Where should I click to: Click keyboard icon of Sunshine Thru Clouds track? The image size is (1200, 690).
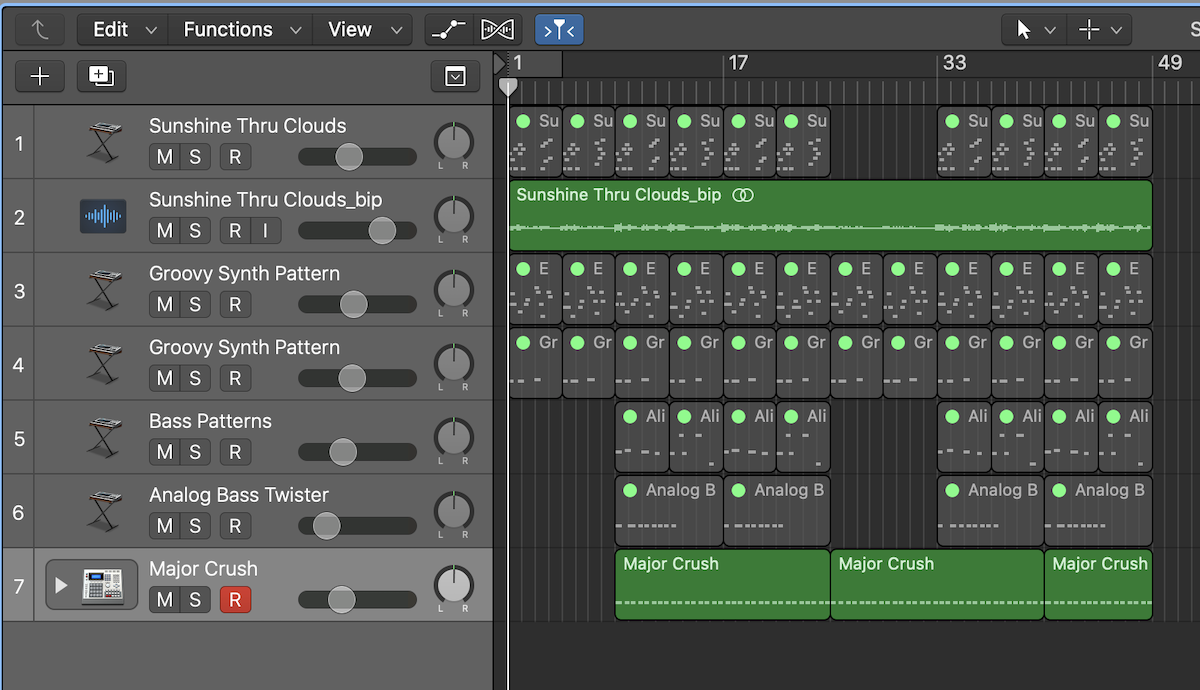click(x=103, y=142)
